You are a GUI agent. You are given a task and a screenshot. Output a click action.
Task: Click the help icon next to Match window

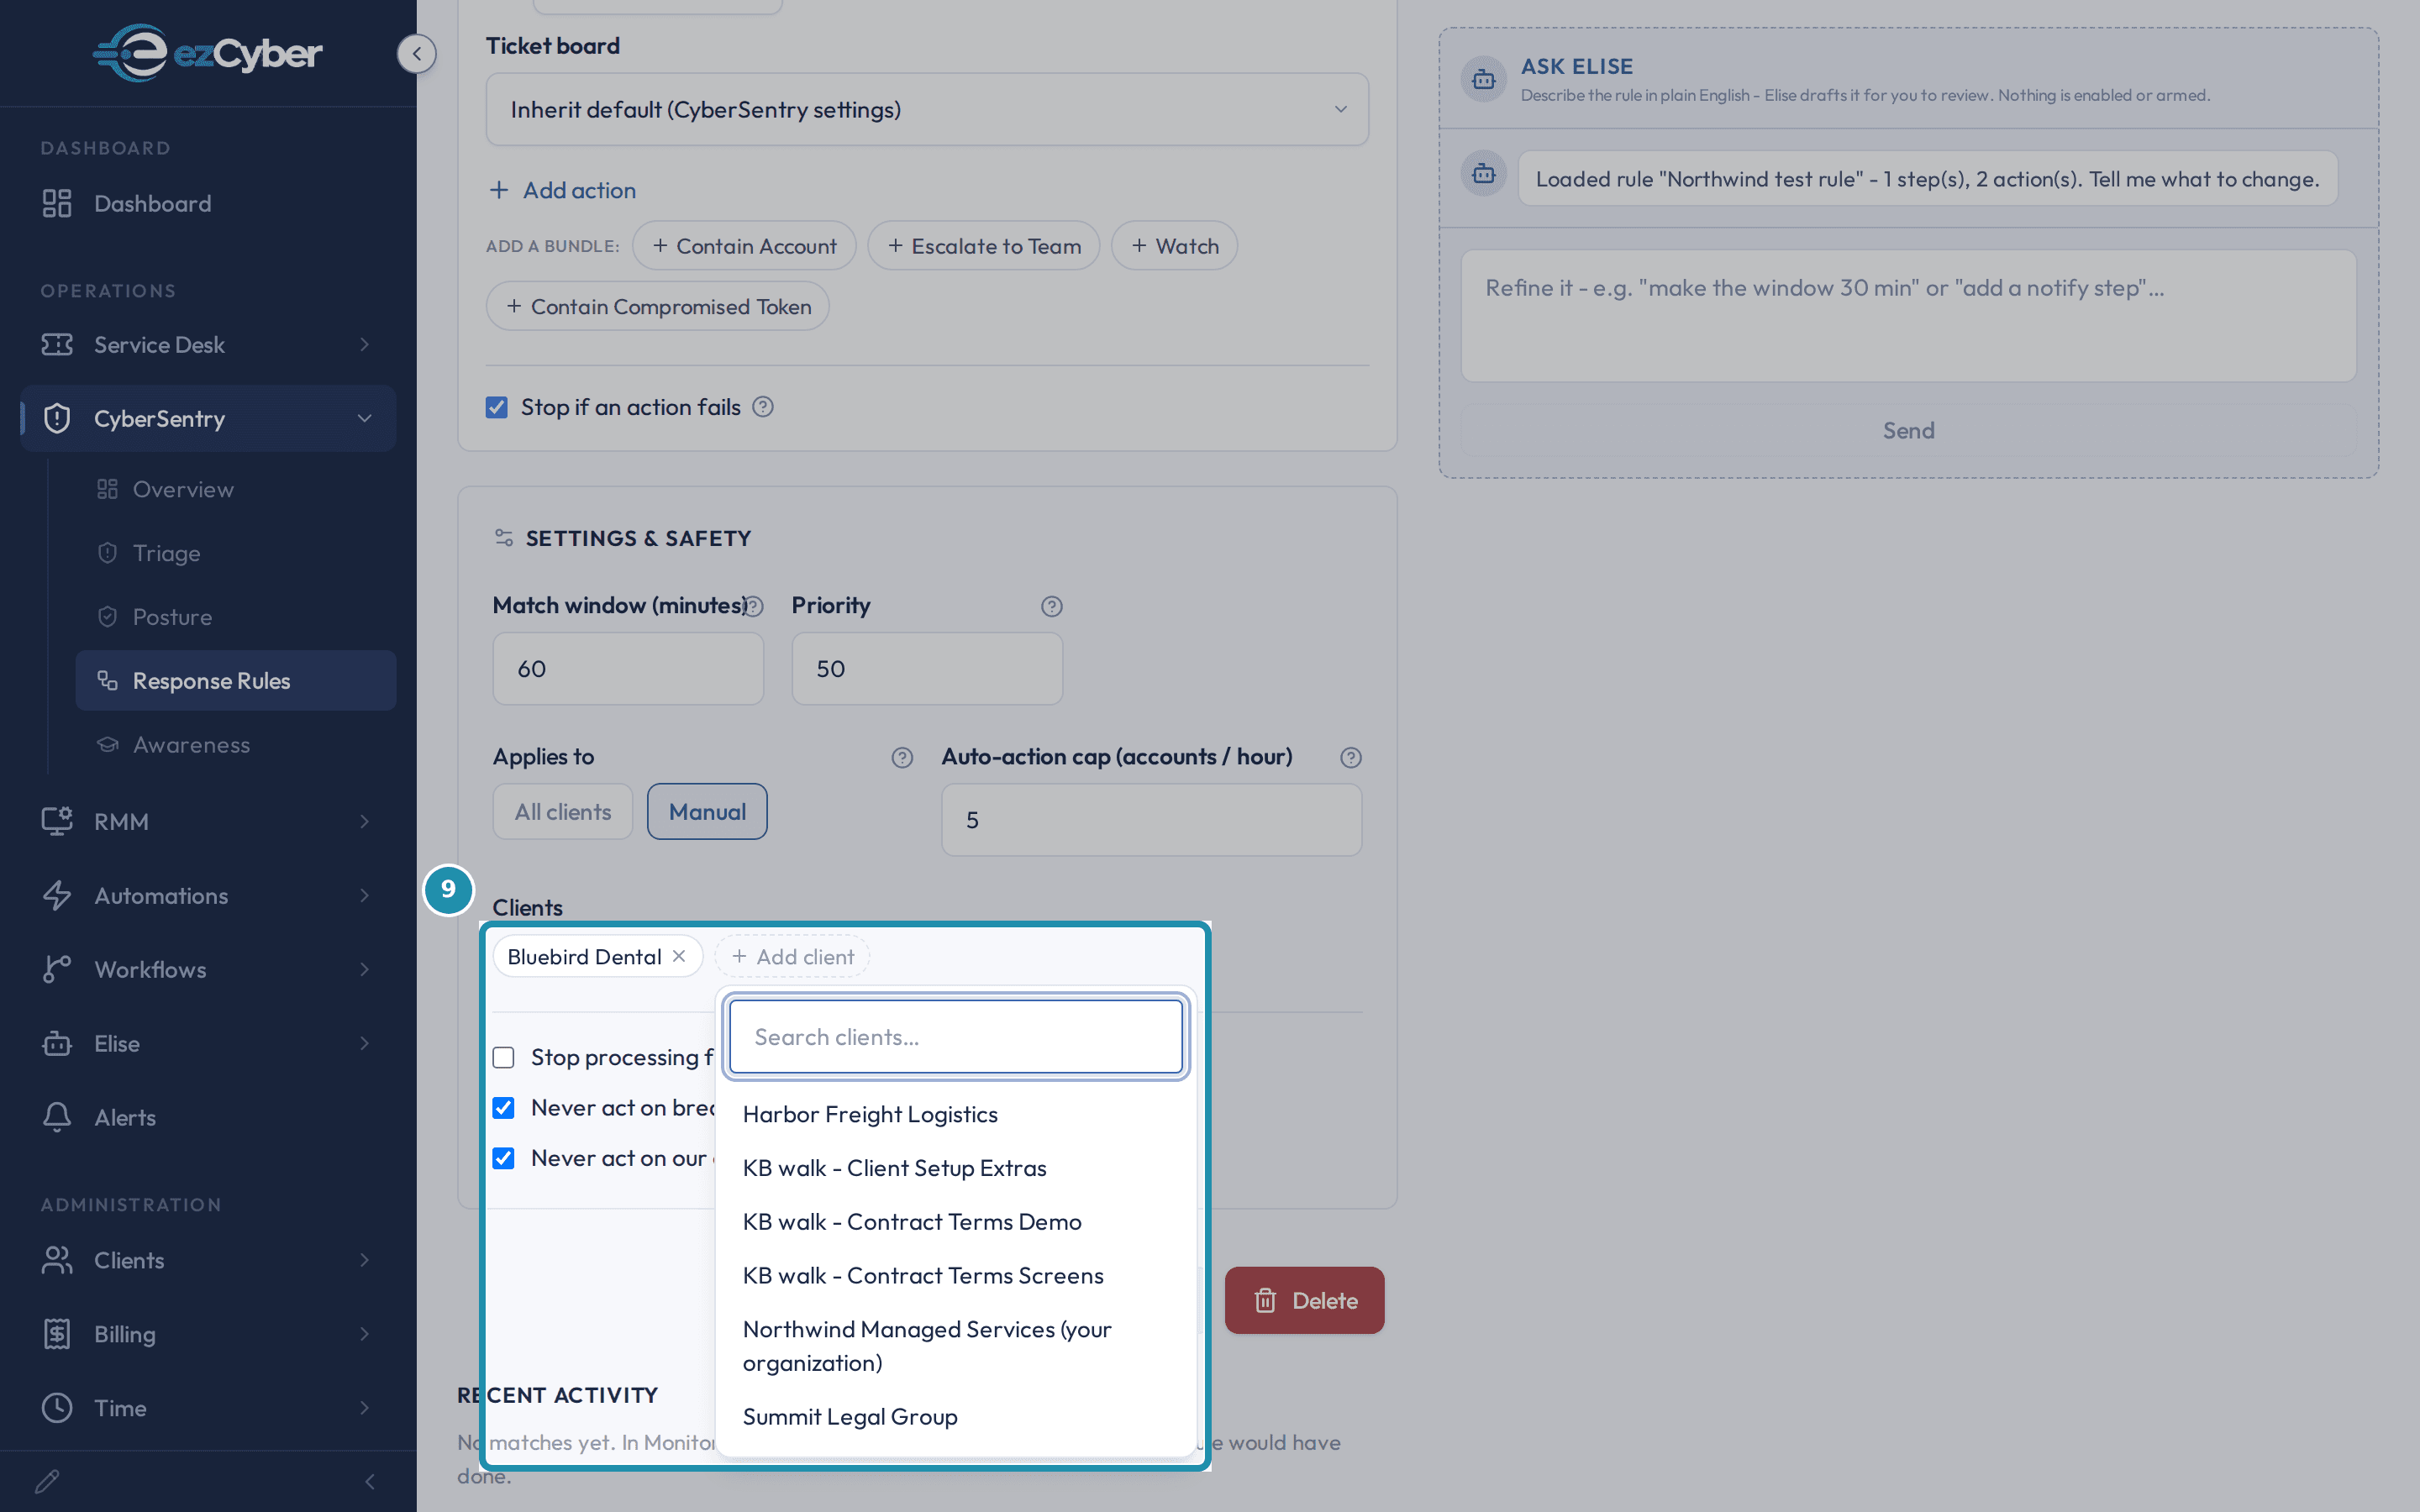tap(754, 606)
